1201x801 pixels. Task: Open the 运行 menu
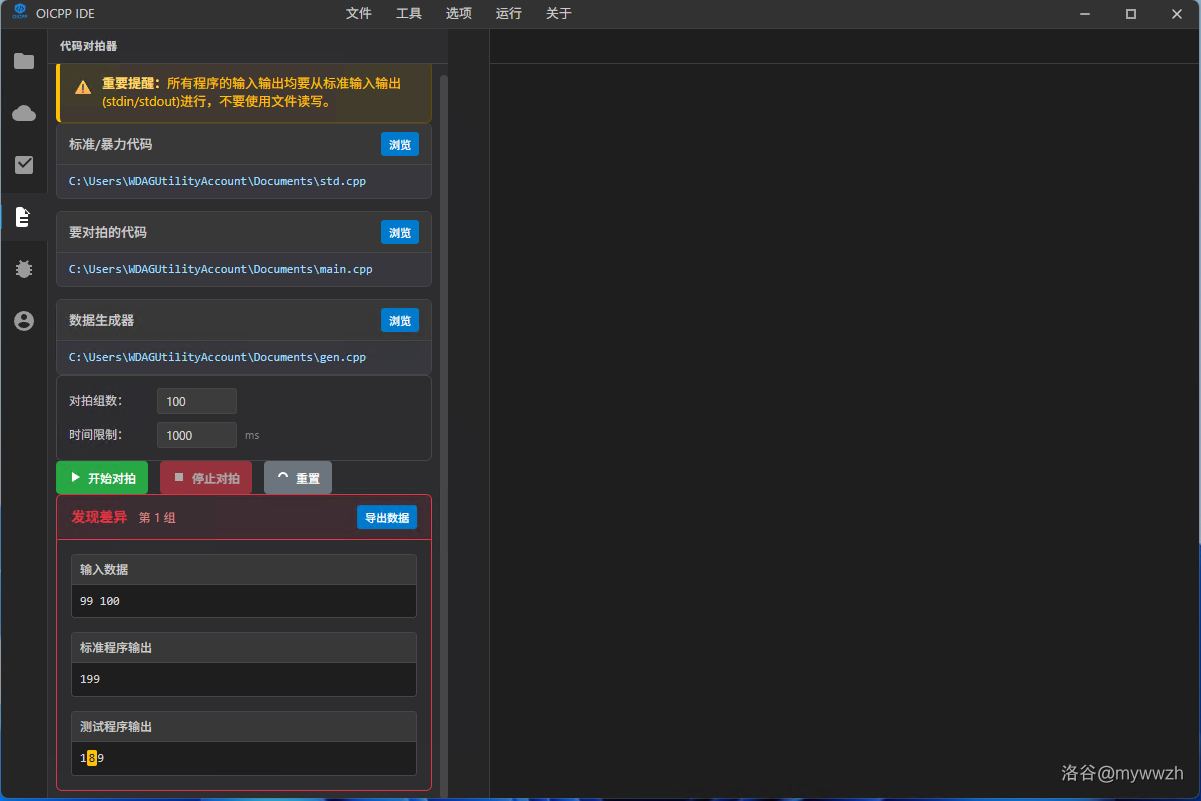508,14
